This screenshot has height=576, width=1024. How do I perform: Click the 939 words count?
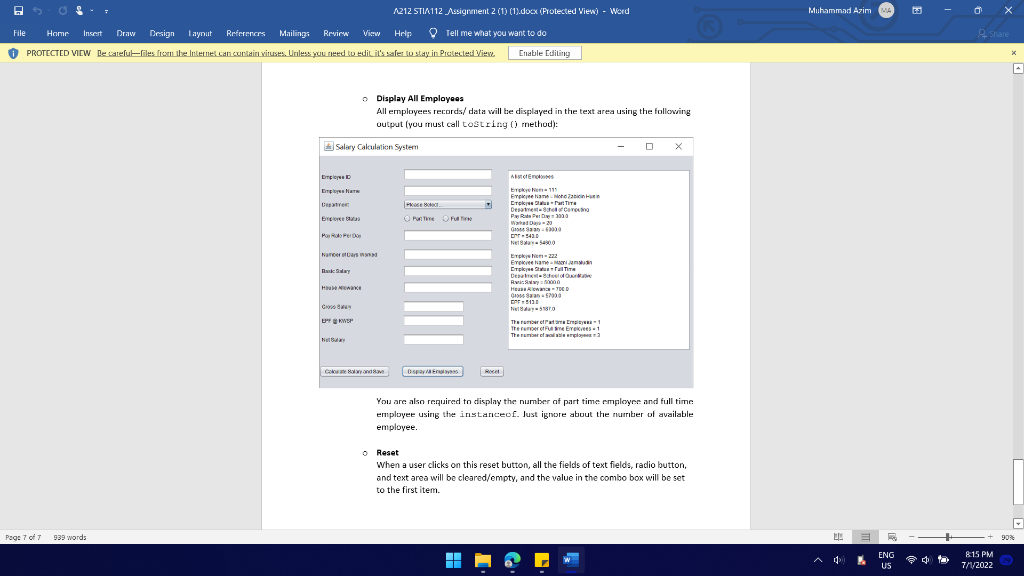coord(70,537)
